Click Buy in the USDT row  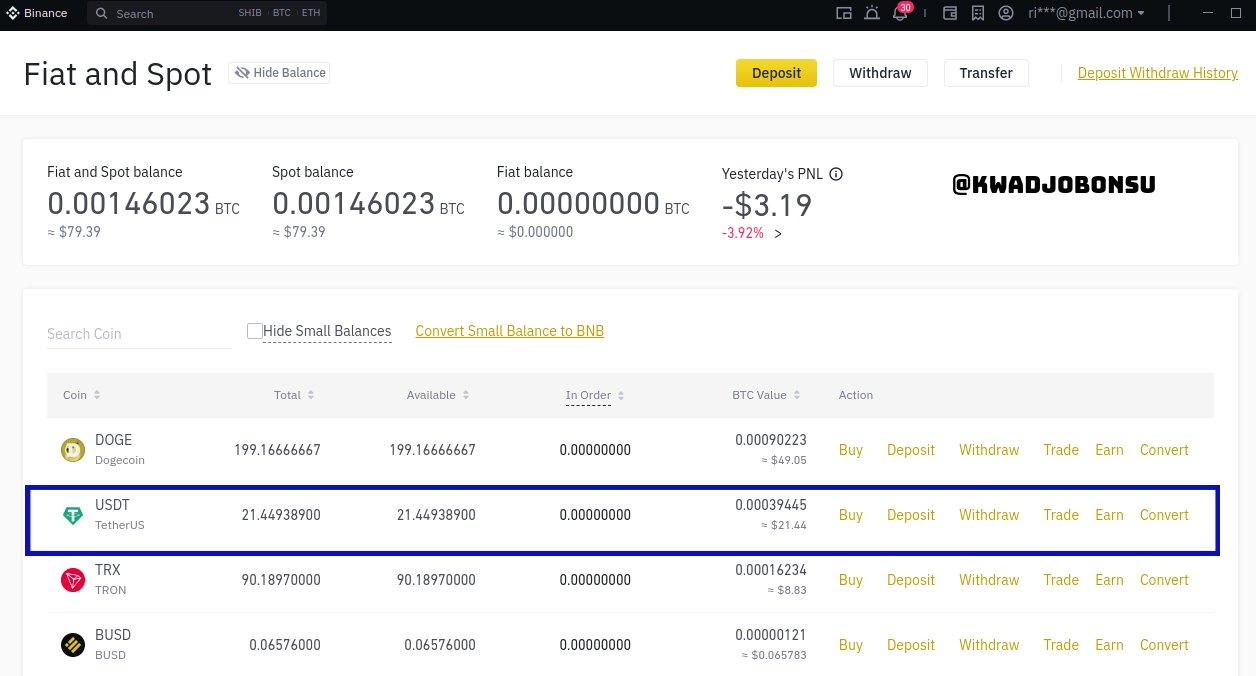(851, 515)
